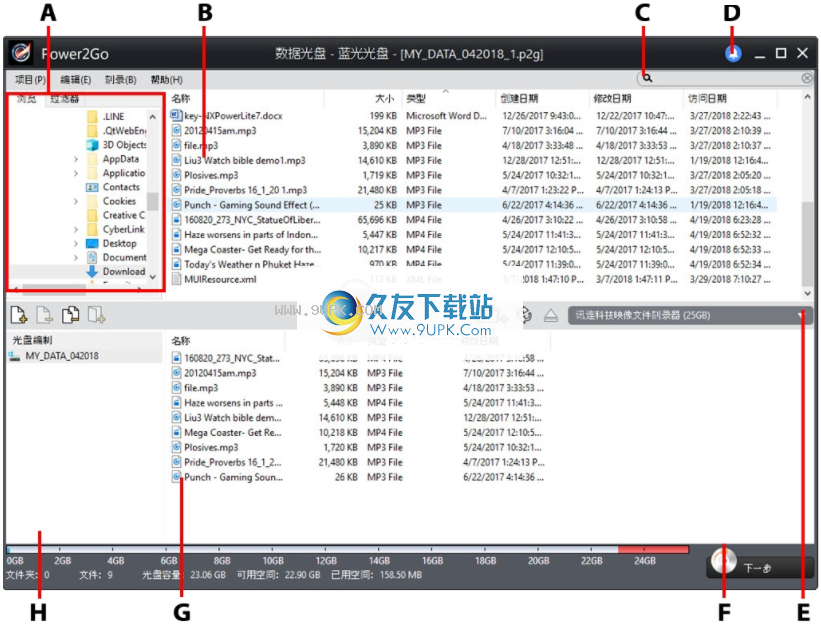This screenshot has width=821, height=626.
Task: Expand the Documents folder node
Action: pyautogui.click(x=76, y=258)
